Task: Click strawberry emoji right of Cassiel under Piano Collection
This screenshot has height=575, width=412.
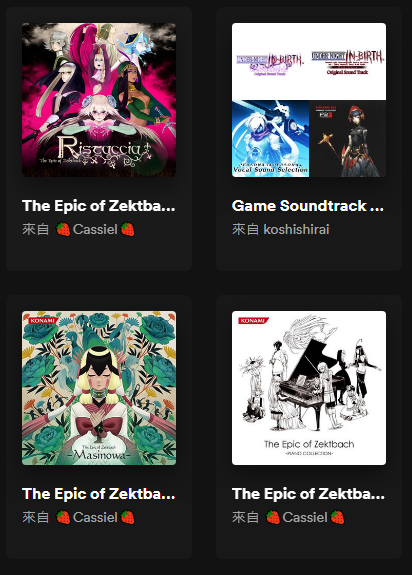Action: point(337,517)
